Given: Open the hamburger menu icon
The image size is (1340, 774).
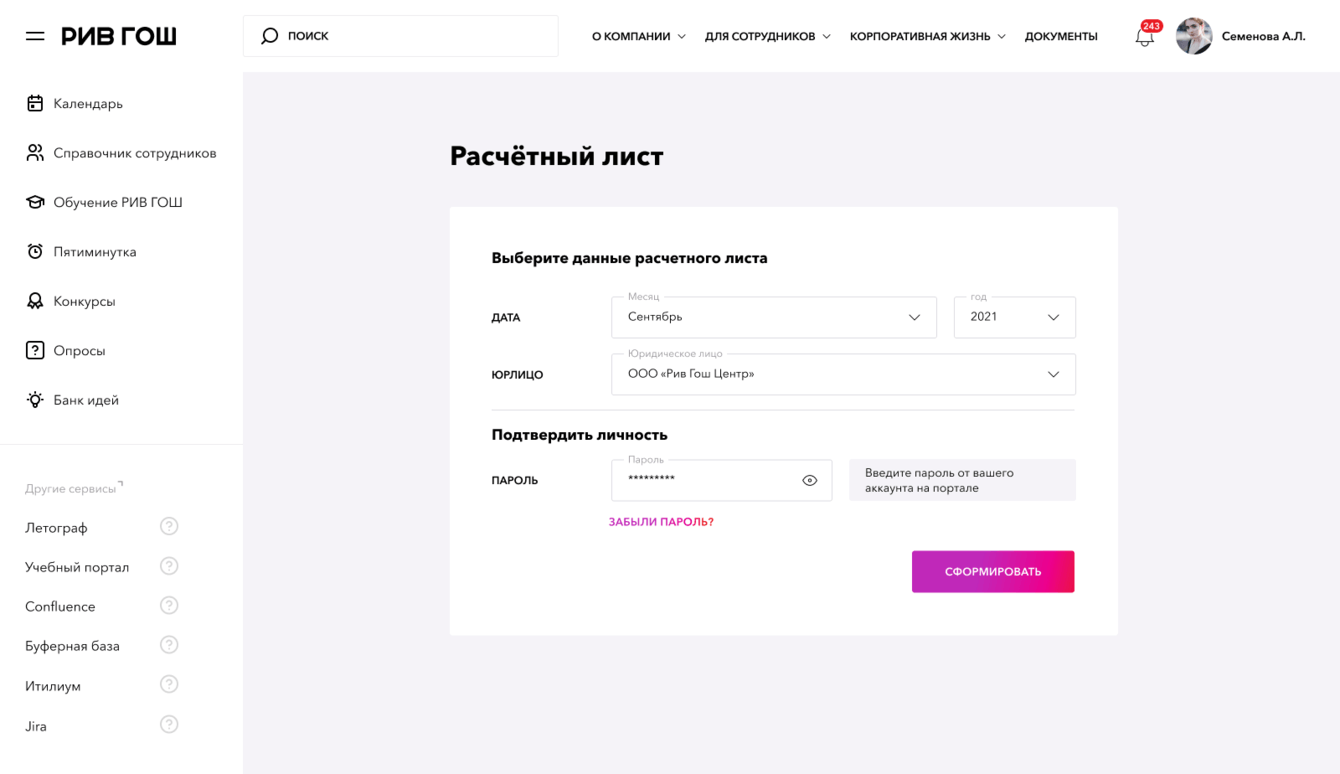Looking at the screenshot, I should (x=35, y=36).
